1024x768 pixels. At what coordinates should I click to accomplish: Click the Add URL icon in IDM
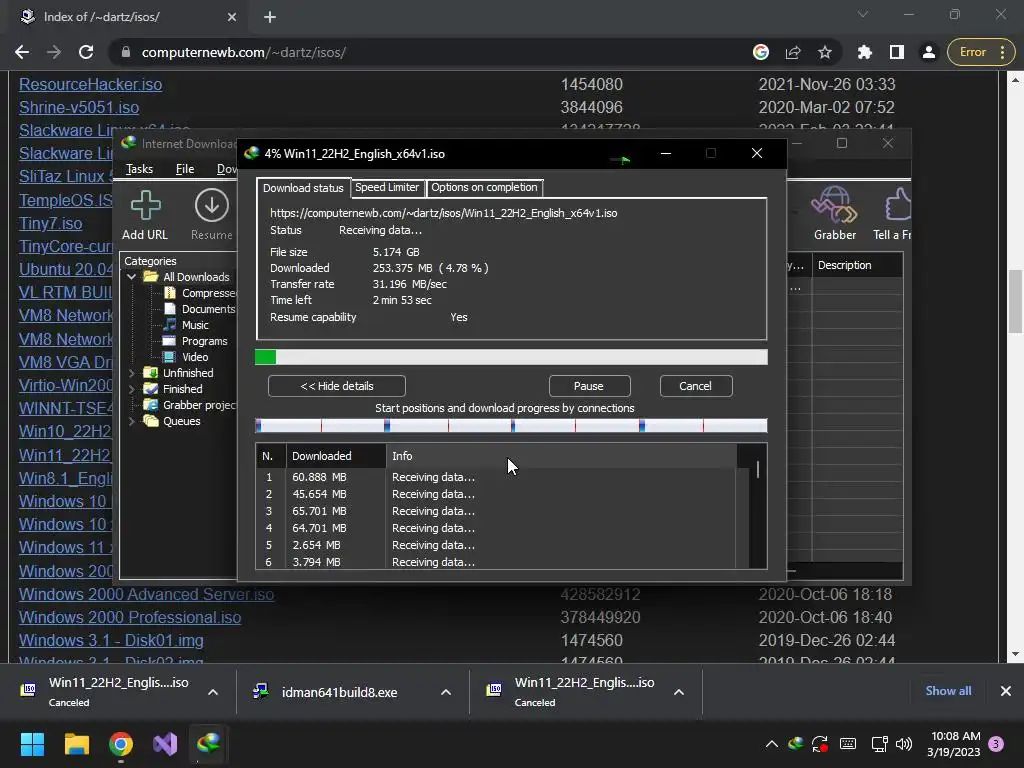(x=145, y=205)
